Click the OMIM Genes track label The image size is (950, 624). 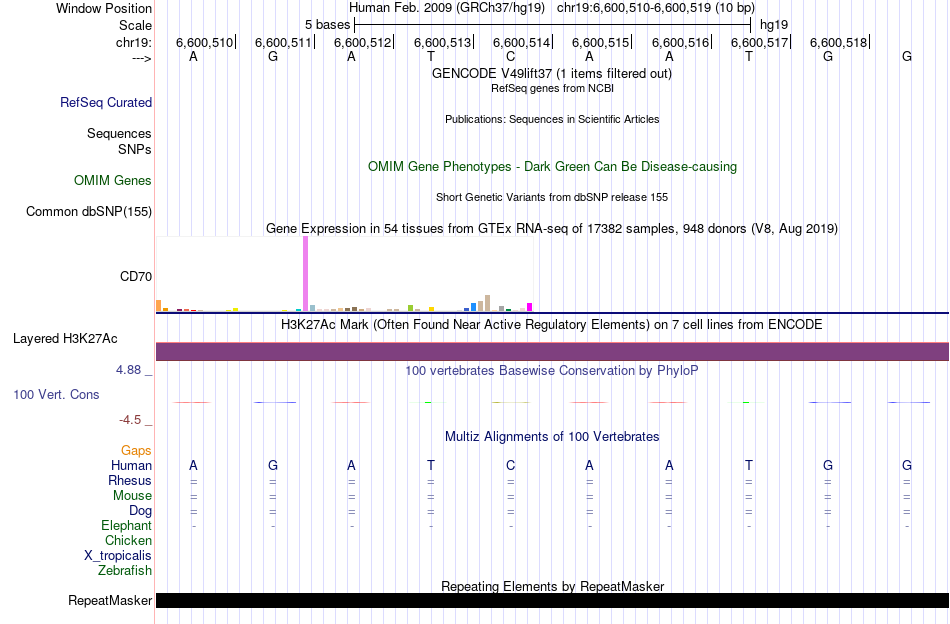113,181
